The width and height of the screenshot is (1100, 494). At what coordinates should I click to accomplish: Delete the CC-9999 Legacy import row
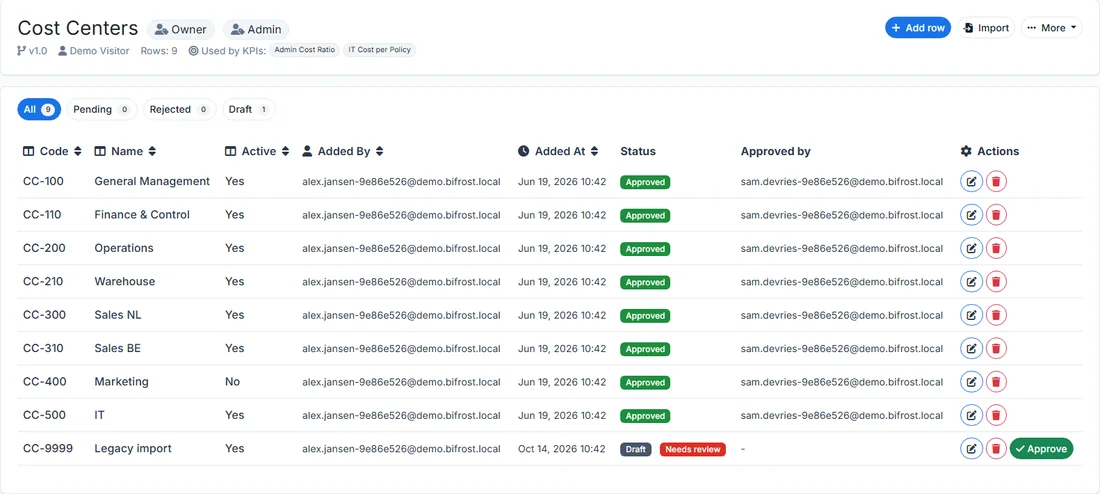[x=996, y=448]
